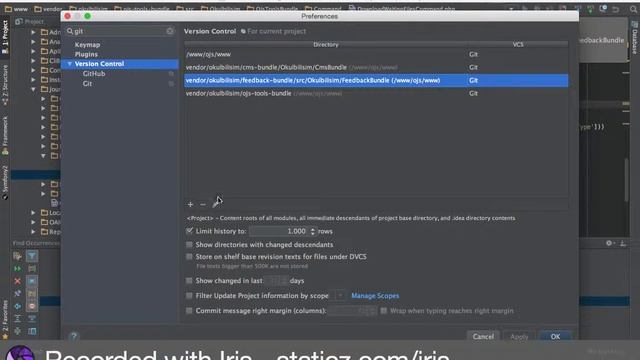Select Keymap in settings tree
This screenshot has height=360, width=640.
click(x=87, y=44)
